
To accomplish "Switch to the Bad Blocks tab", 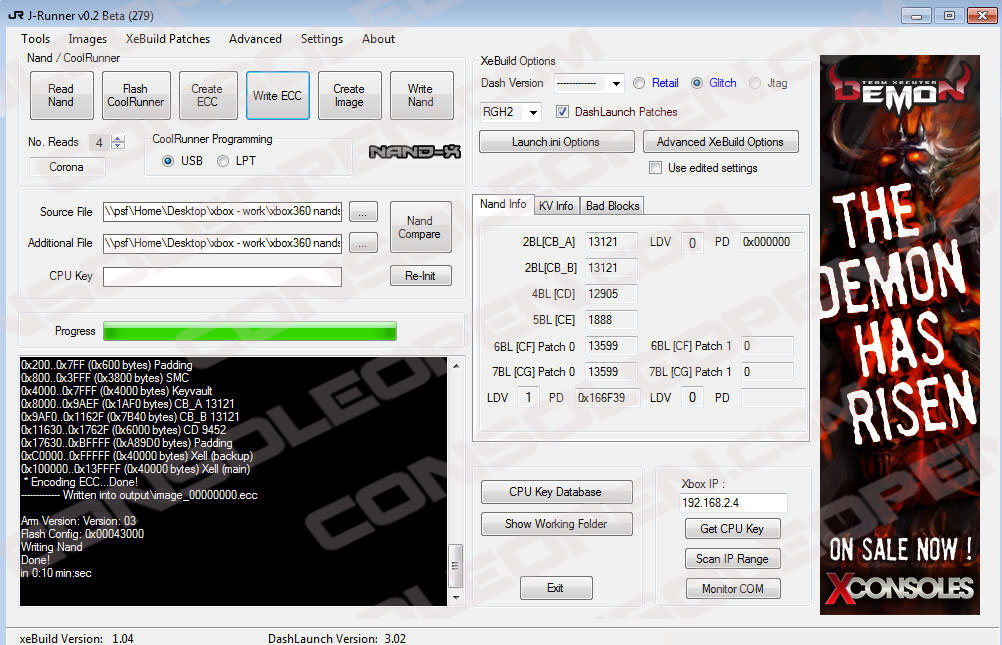I will click(x=613, y=206).
